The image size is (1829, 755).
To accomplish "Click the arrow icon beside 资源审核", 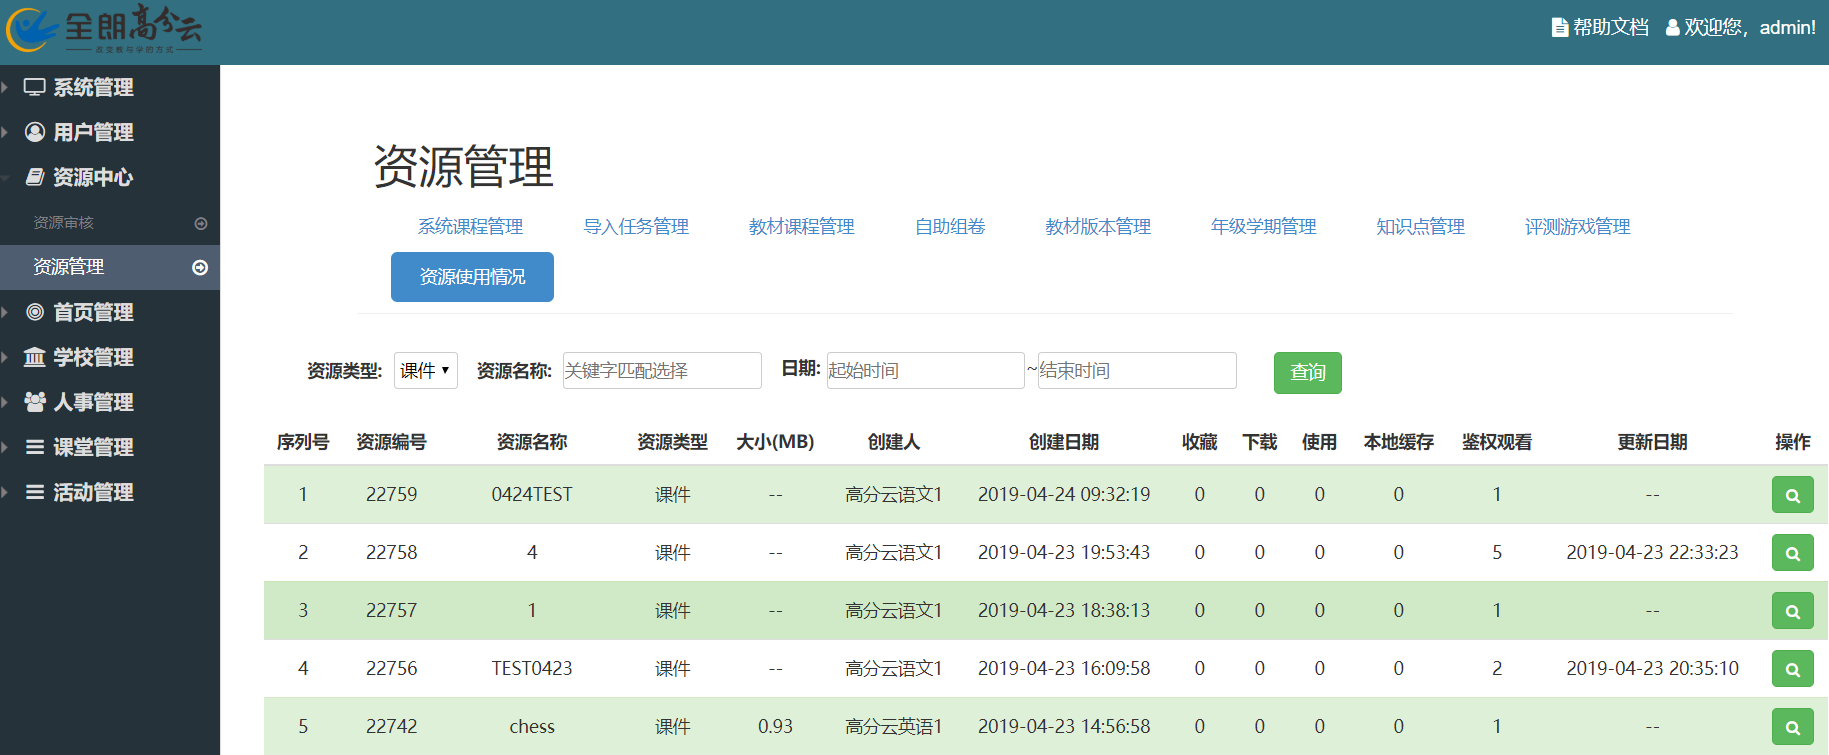I will click(x=200, y=224).
